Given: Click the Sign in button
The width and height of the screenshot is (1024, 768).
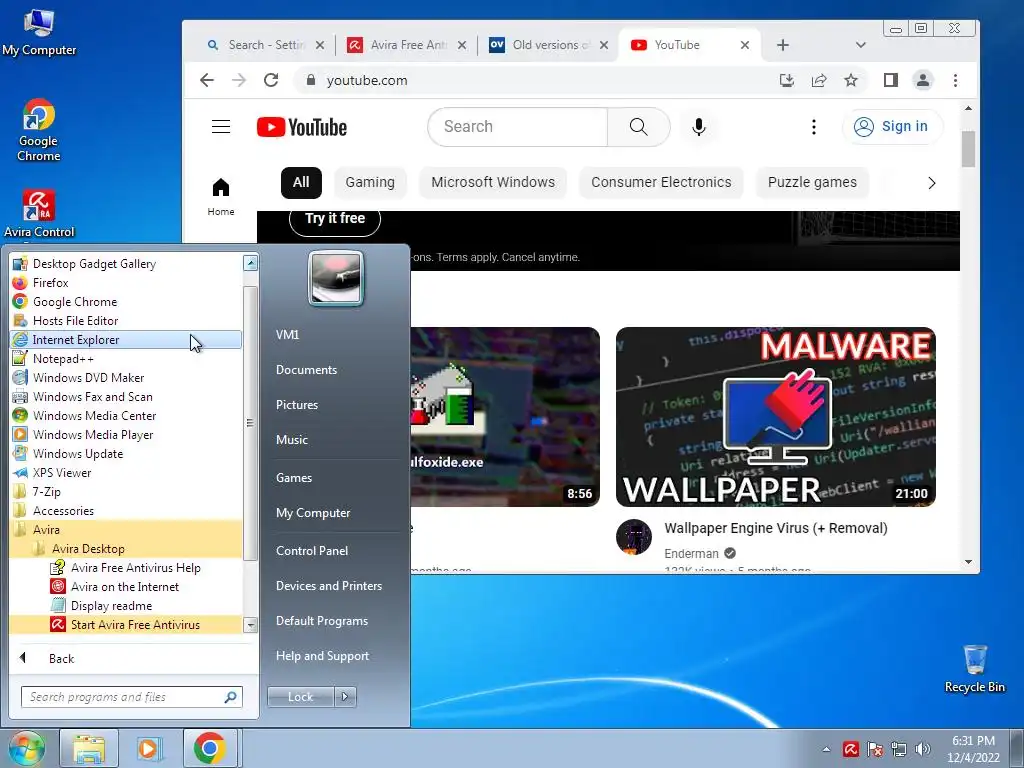Looking at the screenshot, I should click(x=892, y=127).
